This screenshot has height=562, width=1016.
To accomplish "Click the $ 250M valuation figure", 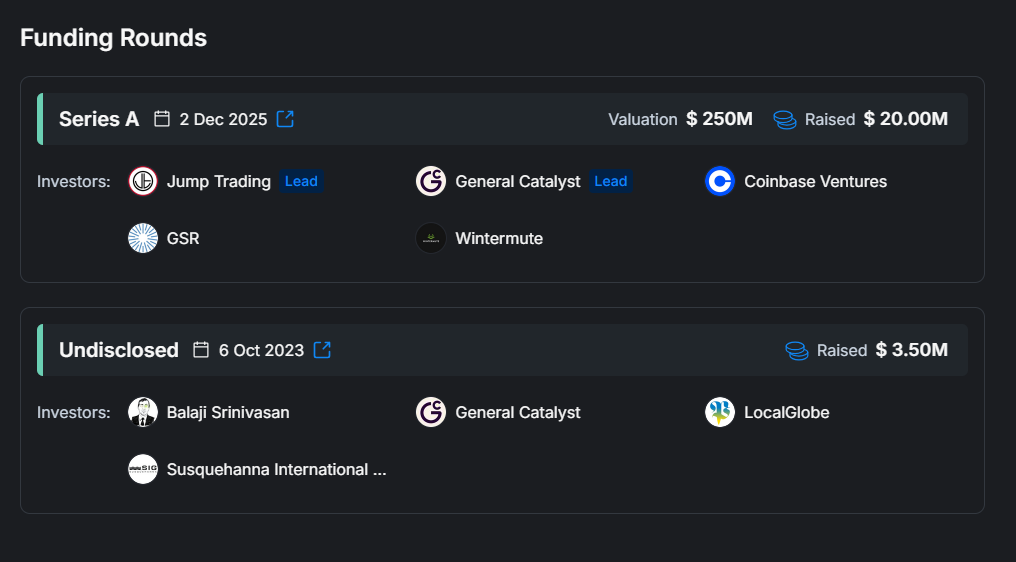I will coord(719,119).
